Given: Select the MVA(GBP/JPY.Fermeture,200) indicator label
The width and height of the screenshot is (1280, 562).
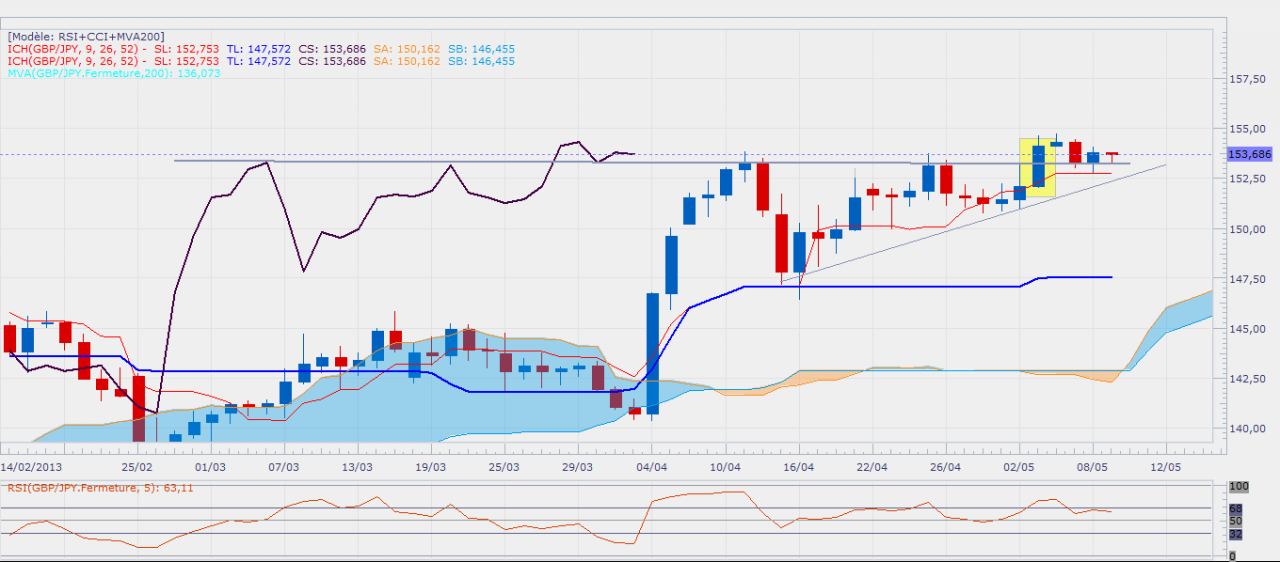Looking at the screenshot, I should click(x=114, y=73).
